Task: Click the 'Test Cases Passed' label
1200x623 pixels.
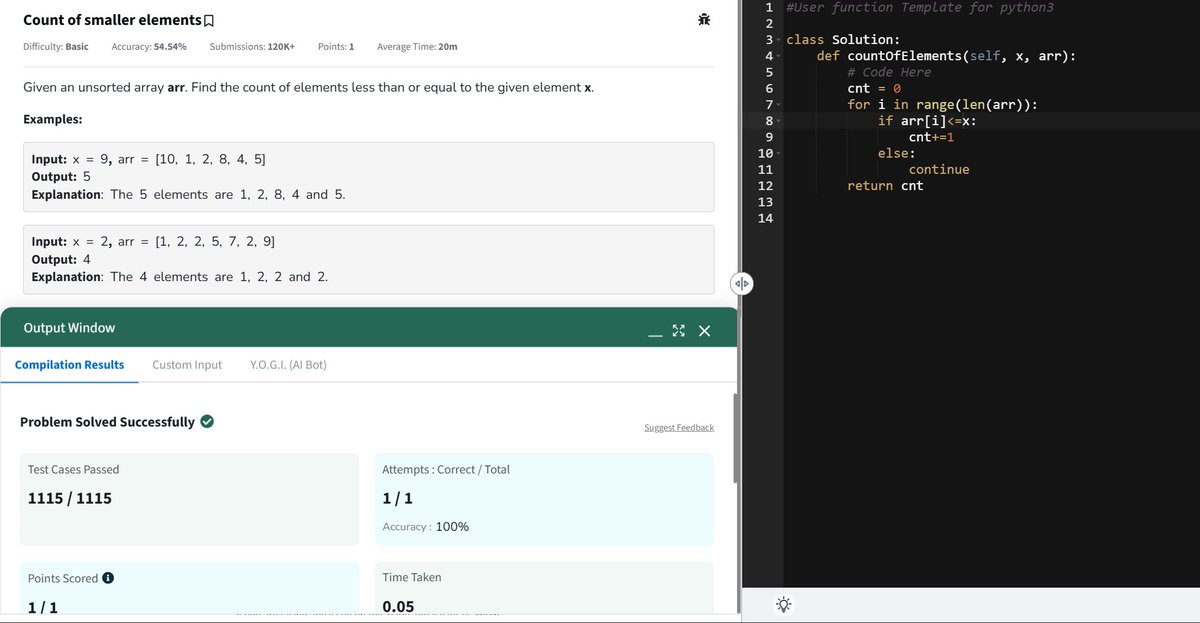Action: point(73,469)
